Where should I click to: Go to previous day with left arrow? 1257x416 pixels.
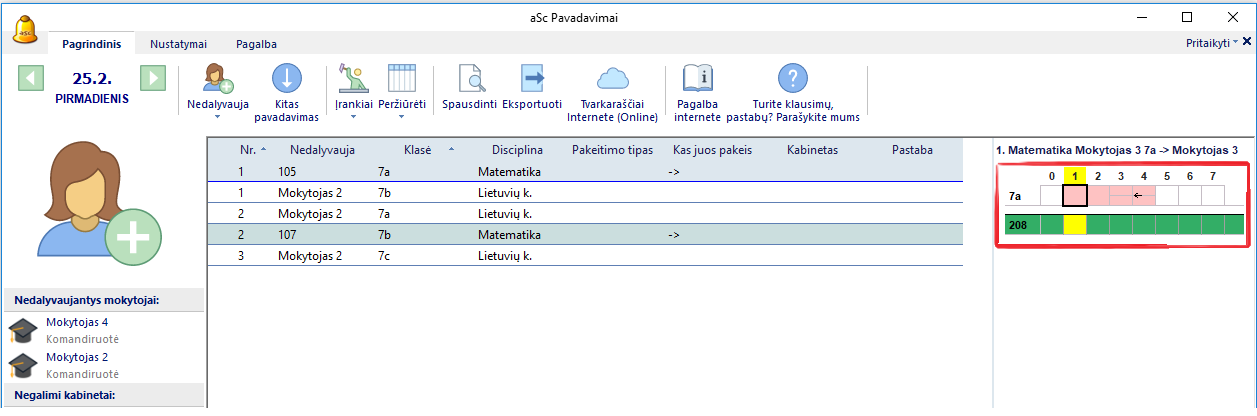(31, 78)
